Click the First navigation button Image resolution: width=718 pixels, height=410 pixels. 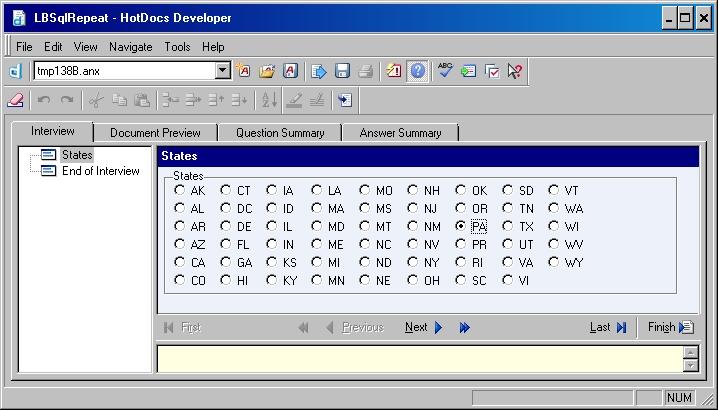(182, 327)
